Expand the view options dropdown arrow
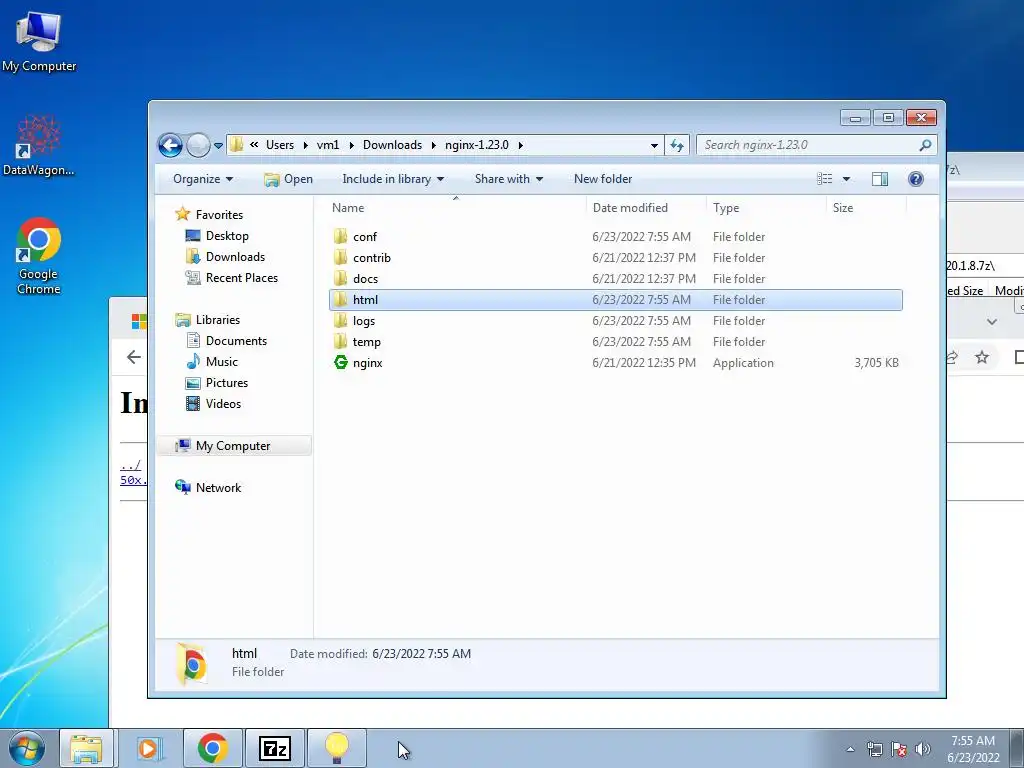The image size is (1024, 768). [x=846, y=179]
